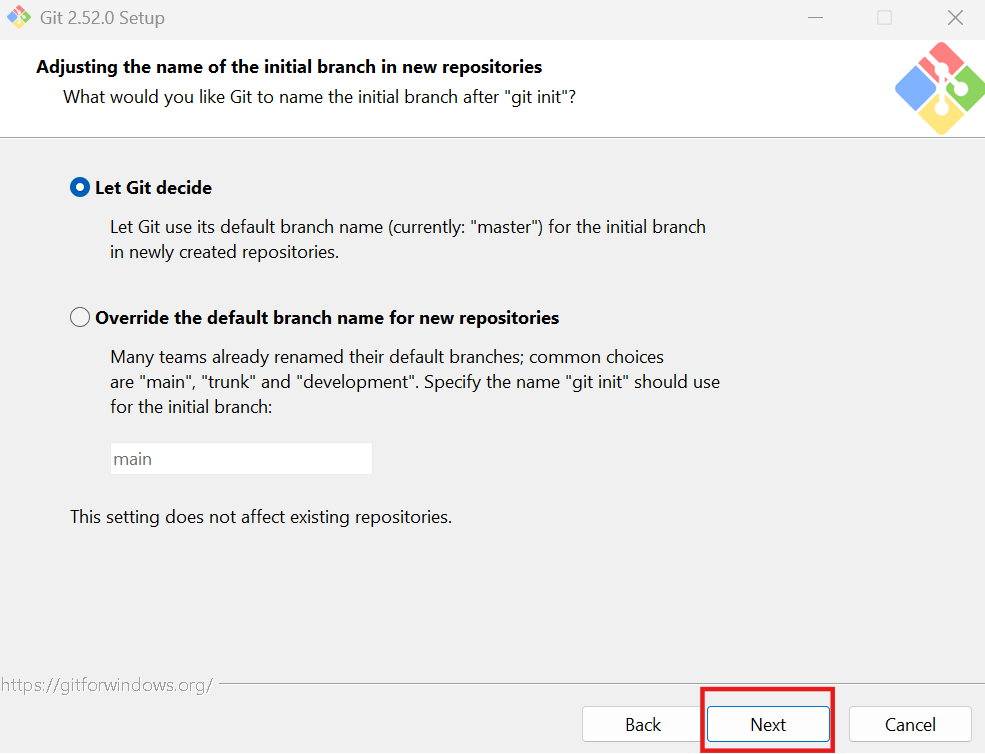
Task: Minimize the Git Setup window
Action: coord(815,18)
